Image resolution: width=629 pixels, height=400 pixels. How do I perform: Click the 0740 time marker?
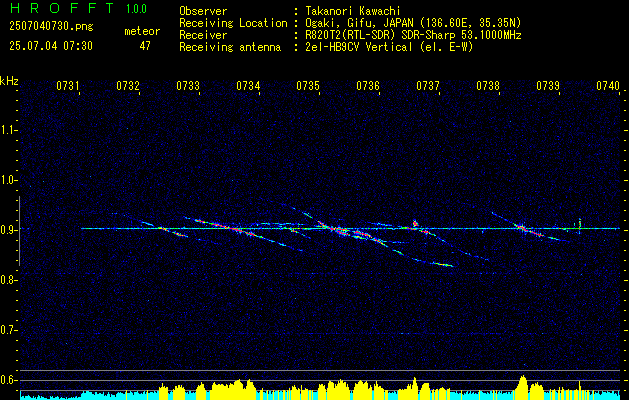point(608,86)
